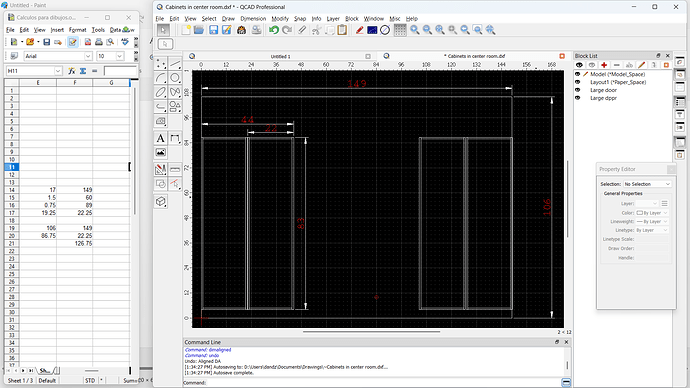Open the Shape tools
The width and height of the screenshot is (690, 388).
[175, 106]
